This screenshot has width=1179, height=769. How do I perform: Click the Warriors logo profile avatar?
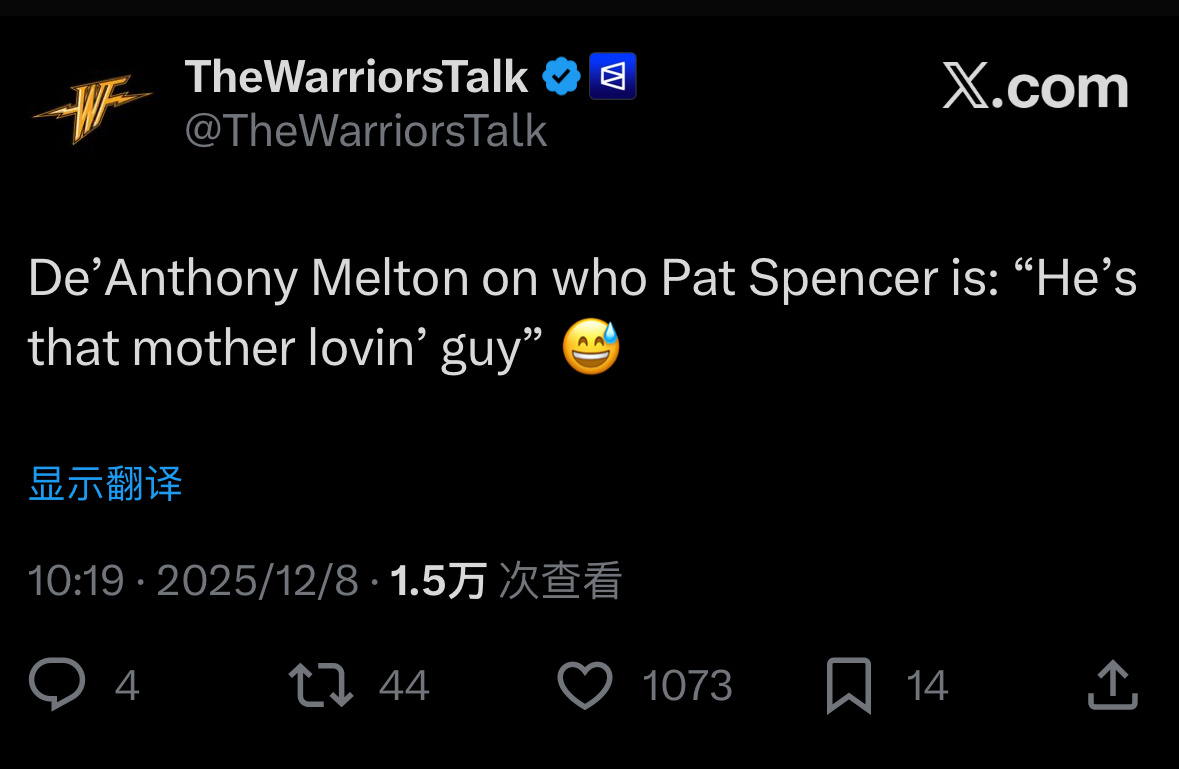coord(93,103)
